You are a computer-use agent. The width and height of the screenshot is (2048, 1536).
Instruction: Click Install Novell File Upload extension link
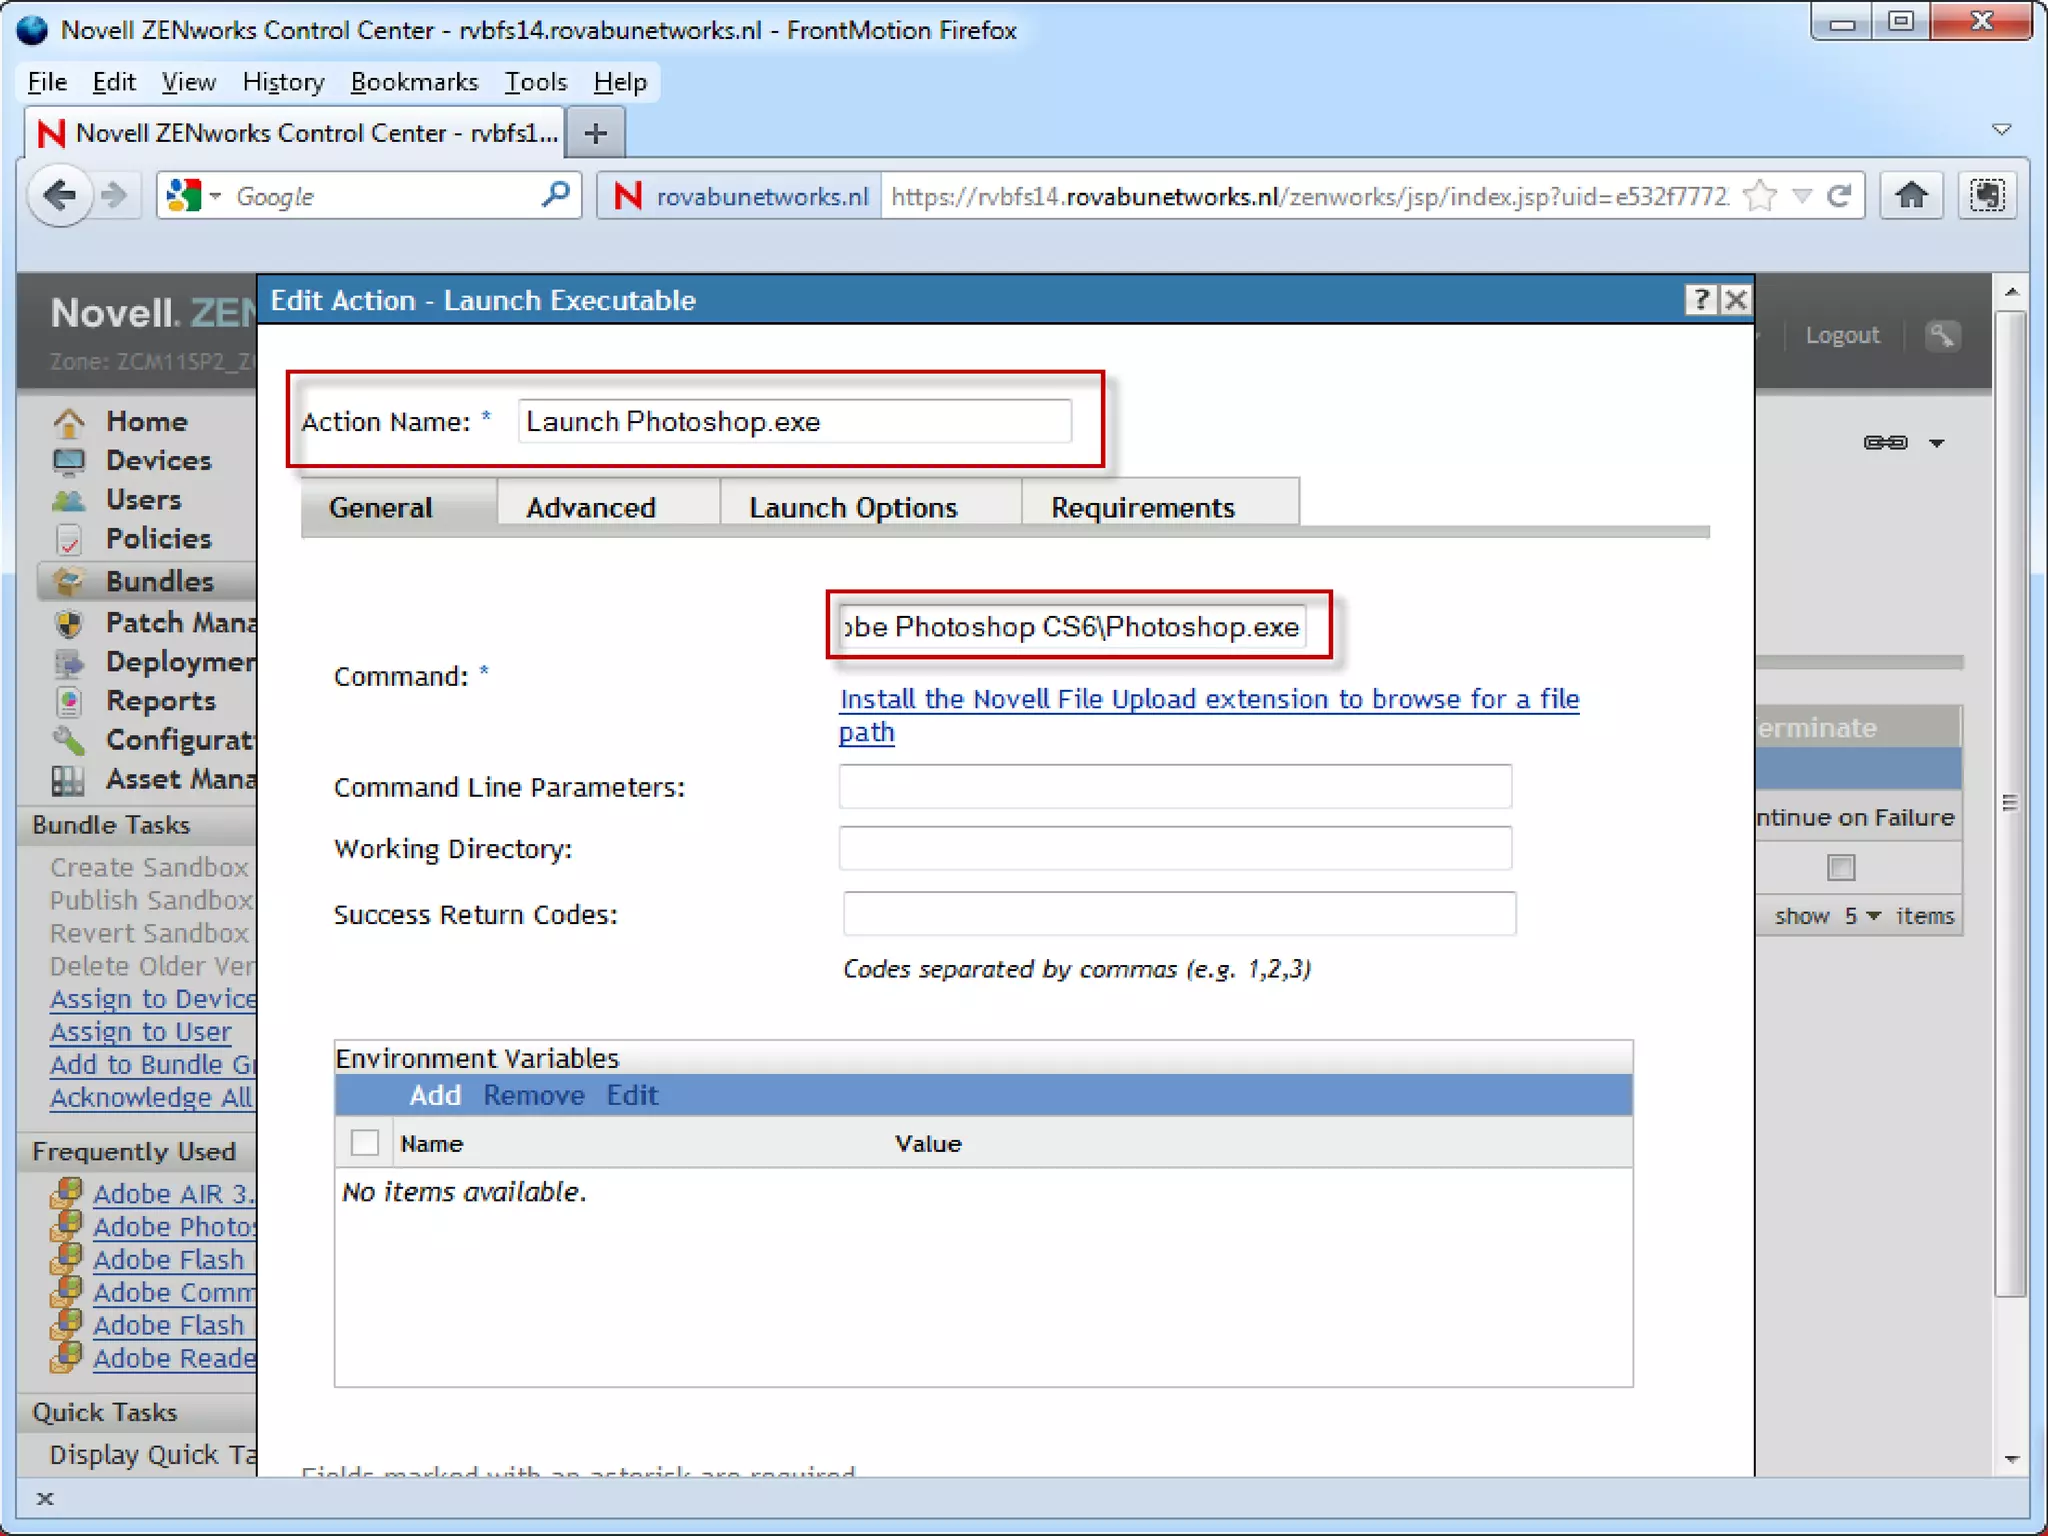click(x=1208, y=699)
